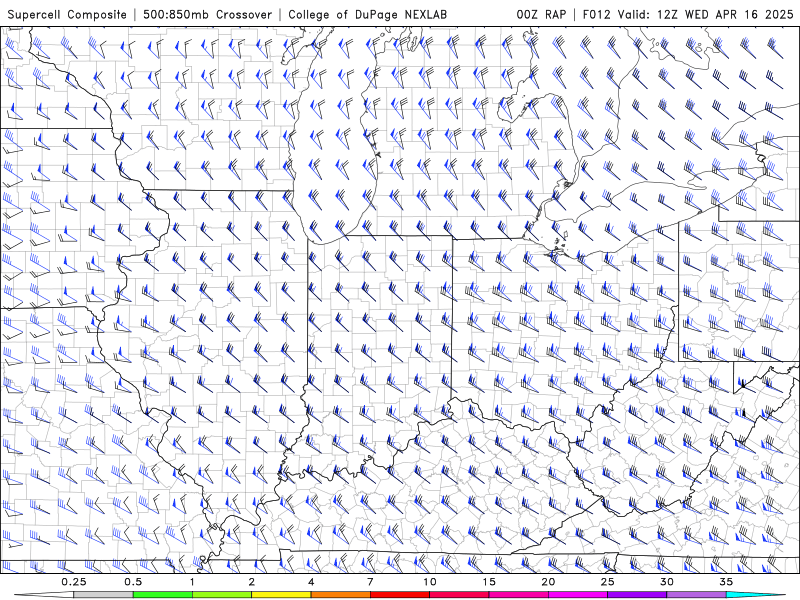Click the 'F012 Valid: 12Z WED APR 16 2025' text

pos(688,15)
